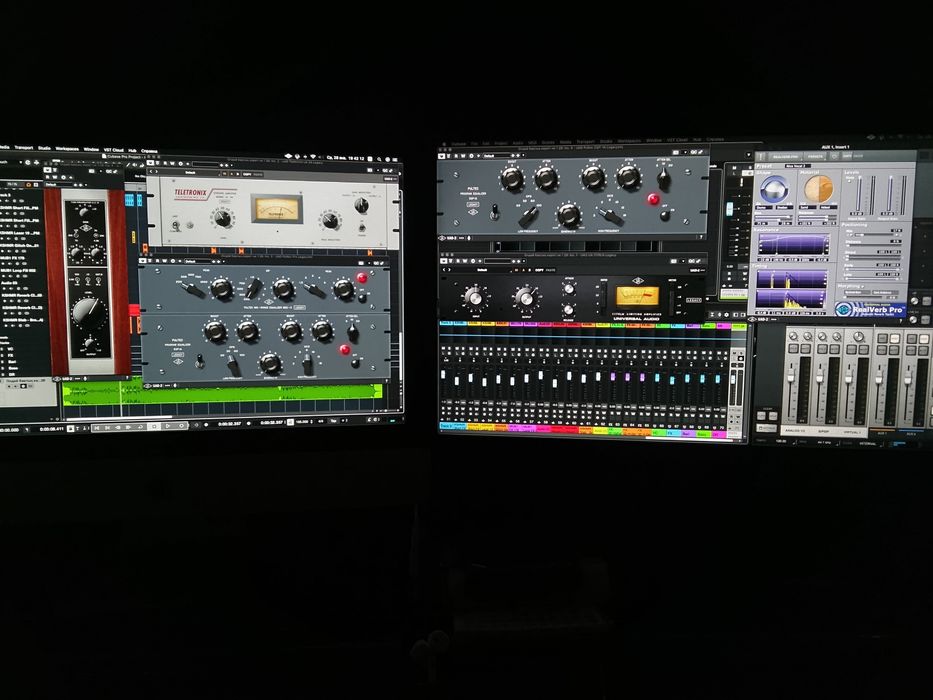The height and width of the screenshot is (700, 933).
Task: Adjust the RealVerb Pro Mix slider
Action: click(x=874, y=233)
